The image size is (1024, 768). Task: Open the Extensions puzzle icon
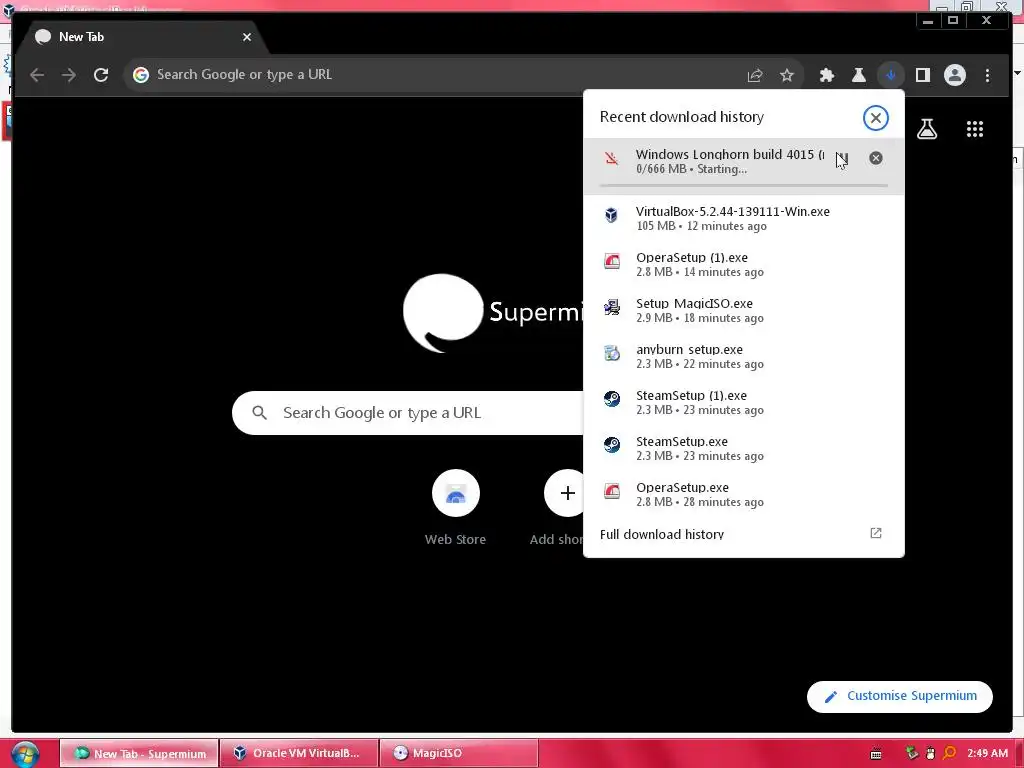pos(827,75)
